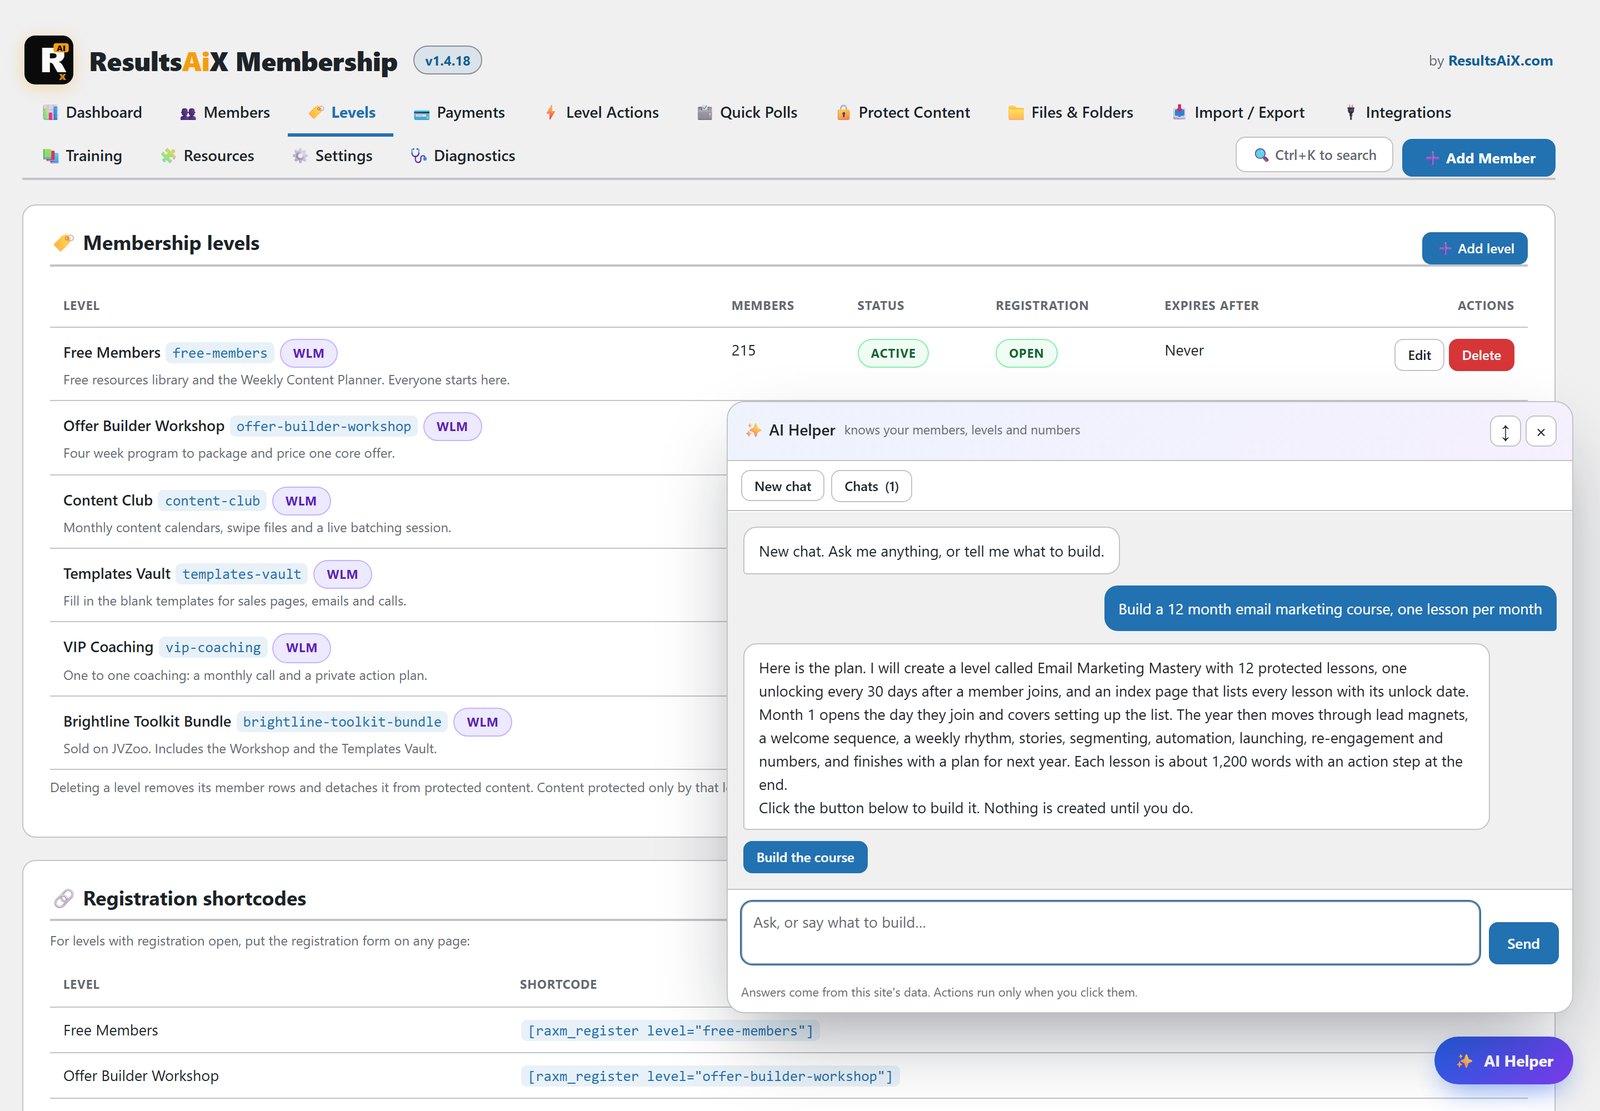Open the ResultsAiX.com link
Screen dimensions: 1600x1111
1500,61
